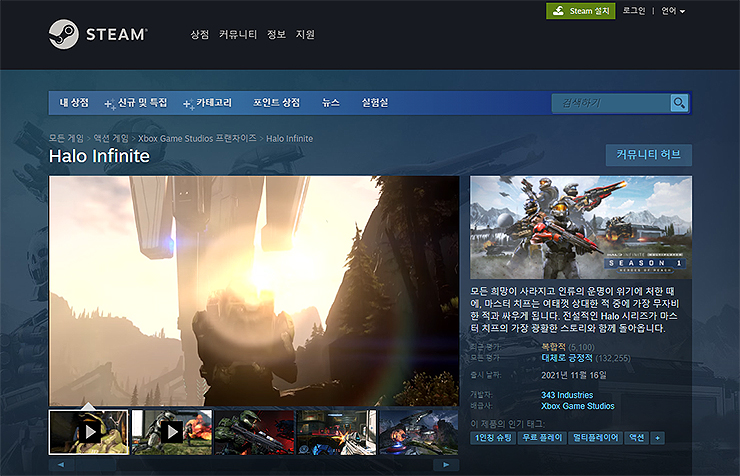The width and height of the screenshot is (740, 476).
Task: Select the Master Chief red screenshot thumbnail
Action: (254, 432)
